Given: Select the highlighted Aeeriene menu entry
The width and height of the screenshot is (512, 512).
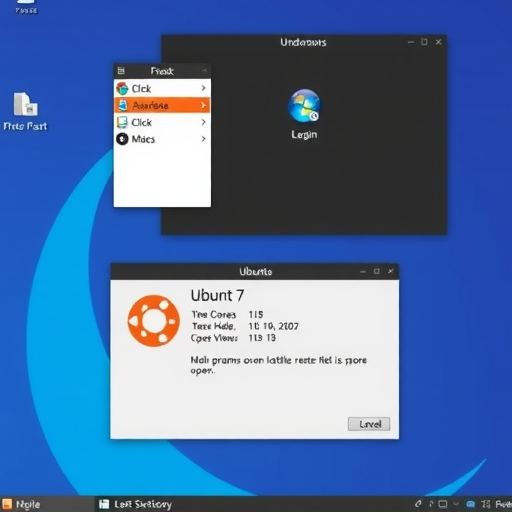Looking at the screenshot, I should pos(162,105).
